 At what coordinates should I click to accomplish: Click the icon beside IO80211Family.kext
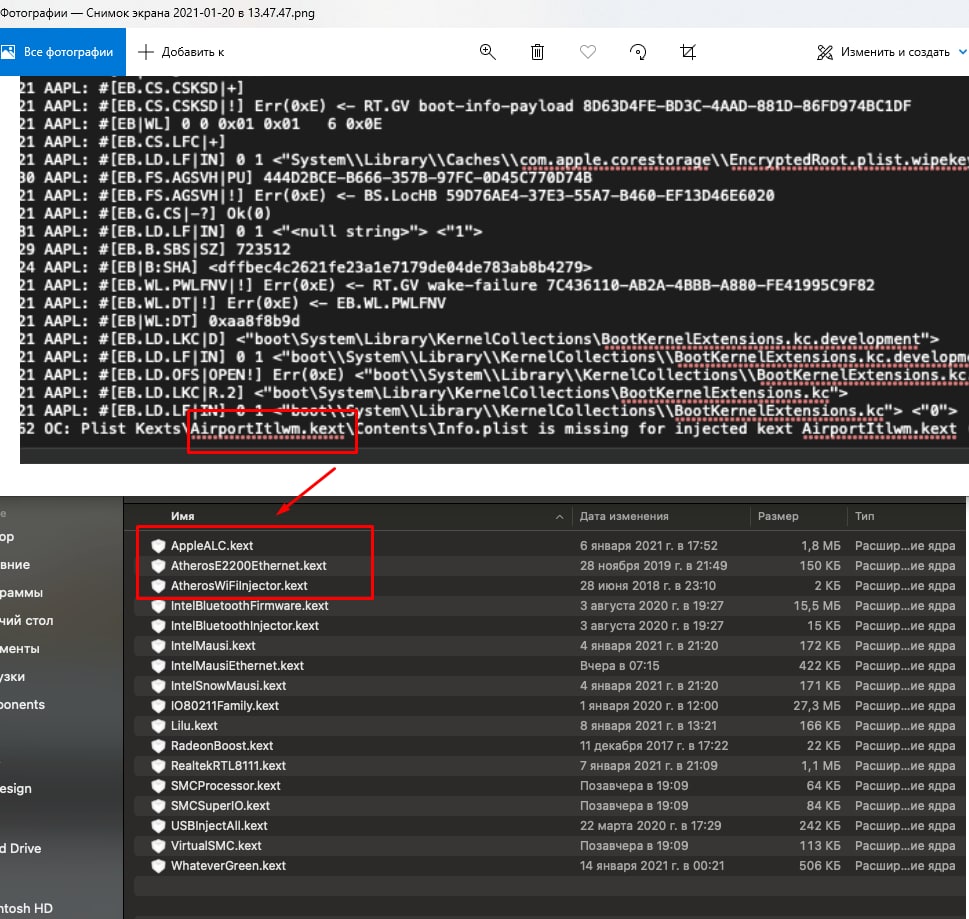(x=158, y=705)
